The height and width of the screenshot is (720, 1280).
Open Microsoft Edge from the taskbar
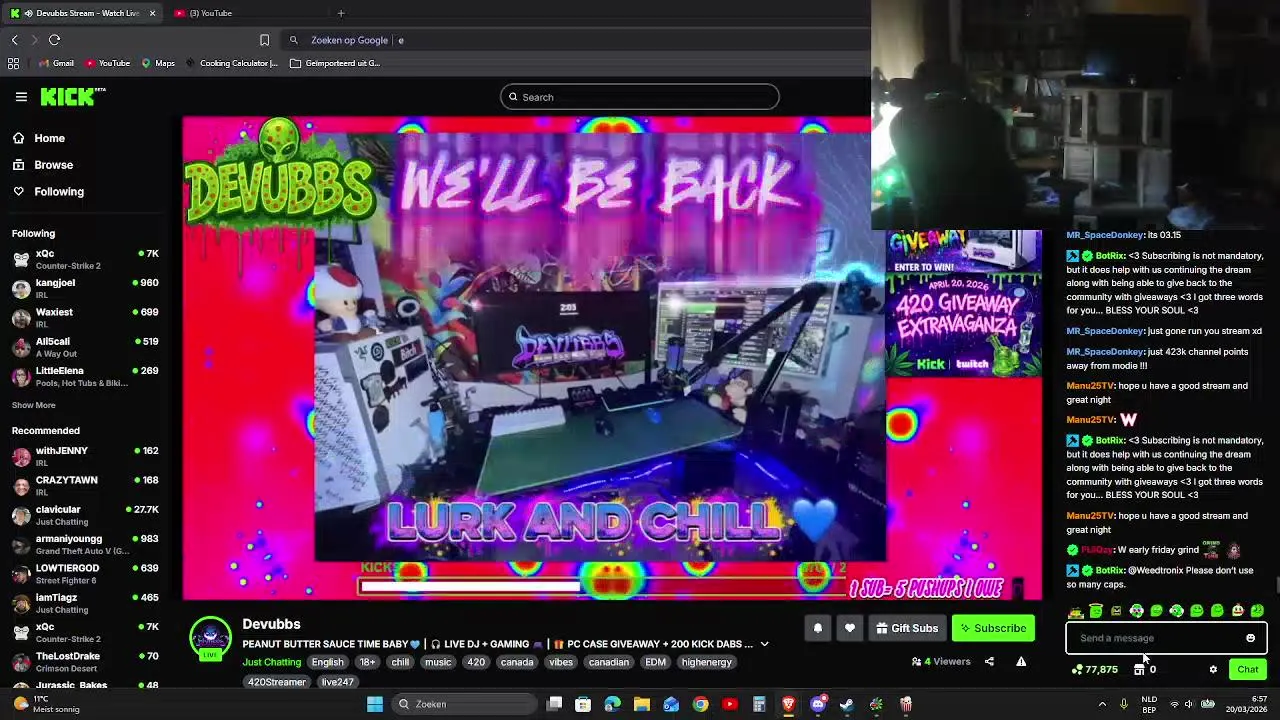(612, 704)
